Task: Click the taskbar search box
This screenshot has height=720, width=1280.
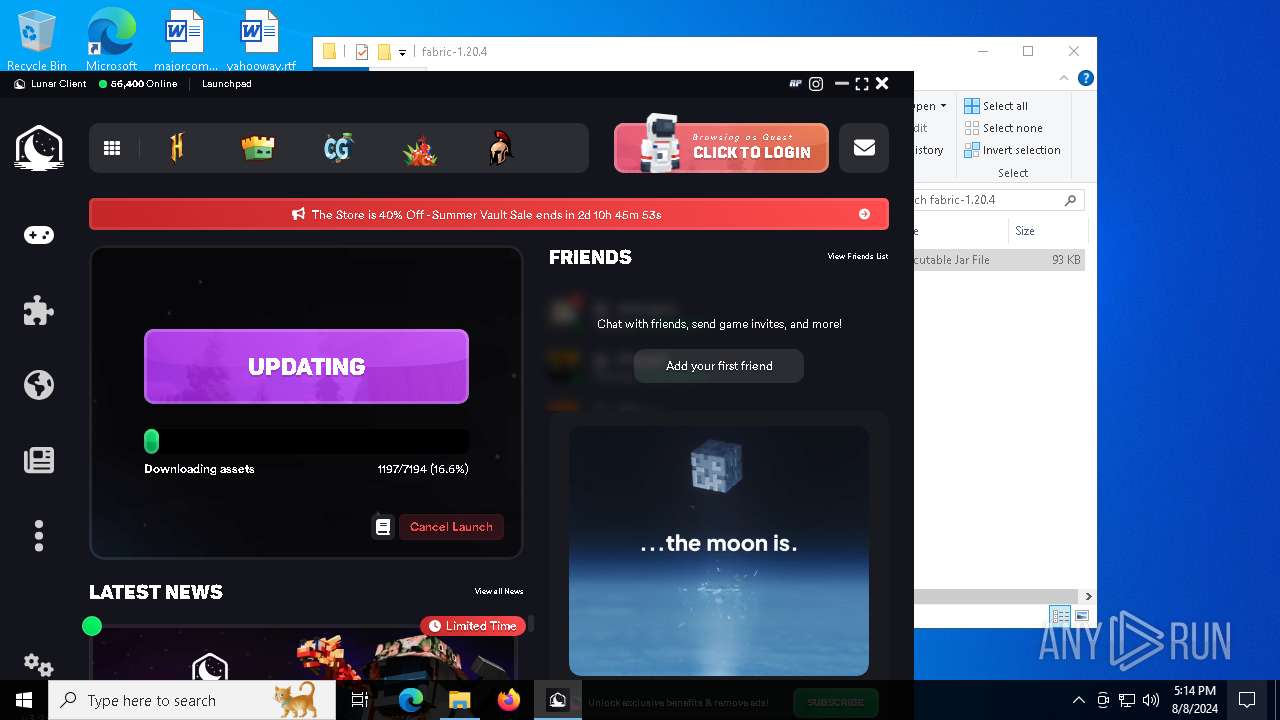Action: [192, 700]
